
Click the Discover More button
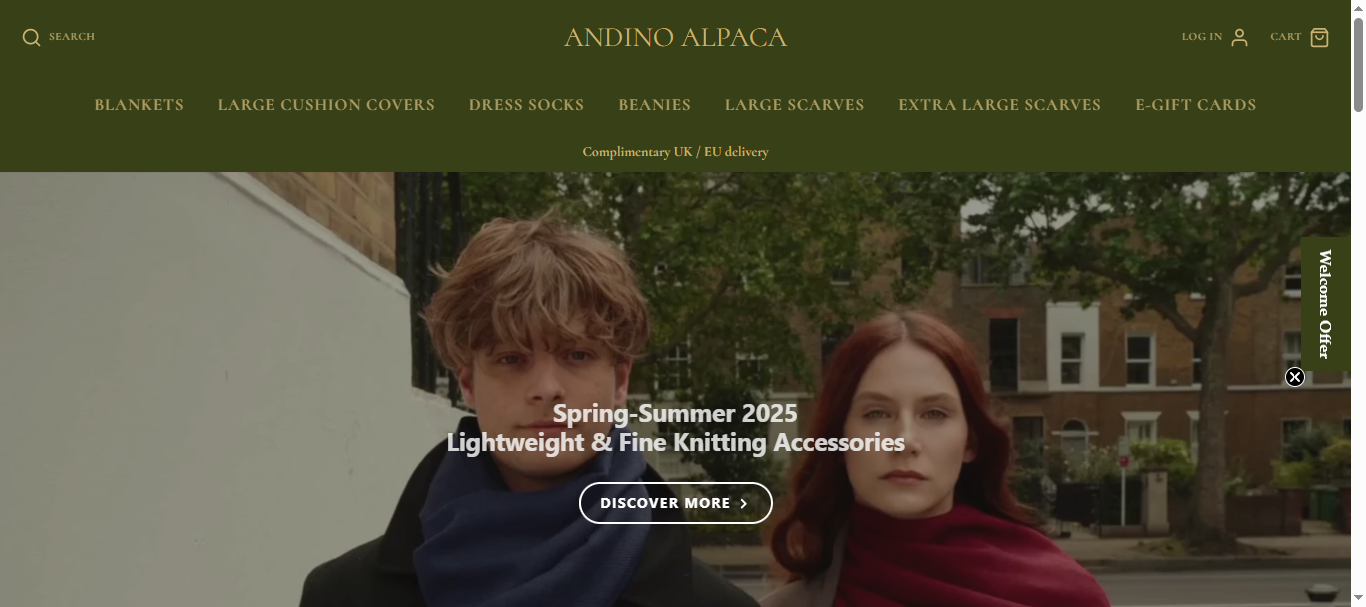675,503
